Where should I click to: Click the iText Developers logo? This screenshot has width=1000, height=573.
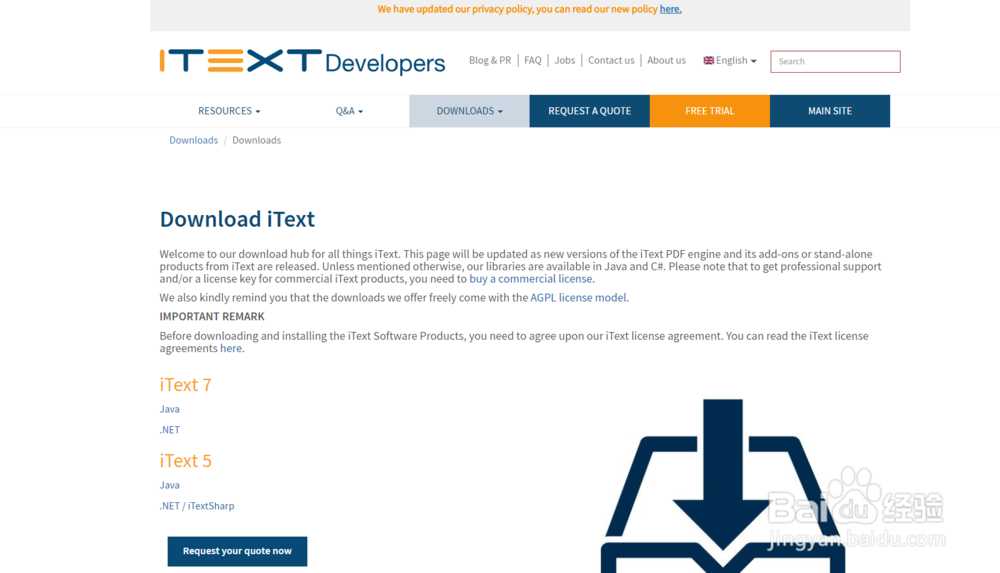click(x=302, y=62)
